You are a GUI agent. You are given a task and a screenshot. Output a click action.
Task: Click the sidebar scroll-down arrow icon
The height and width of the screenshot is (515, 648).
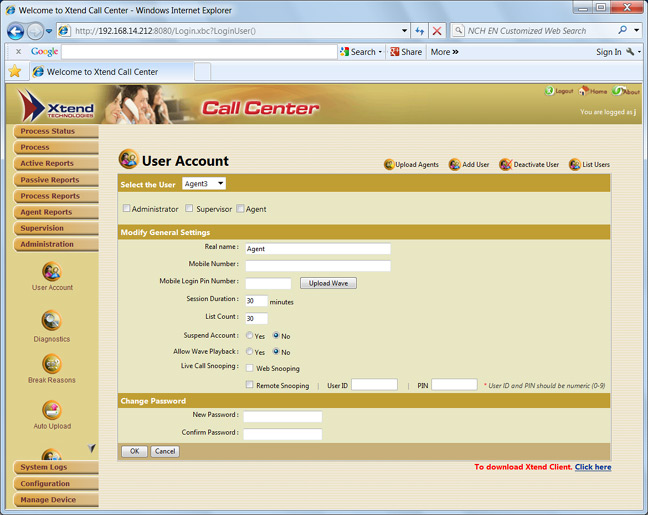click(92, 448)
